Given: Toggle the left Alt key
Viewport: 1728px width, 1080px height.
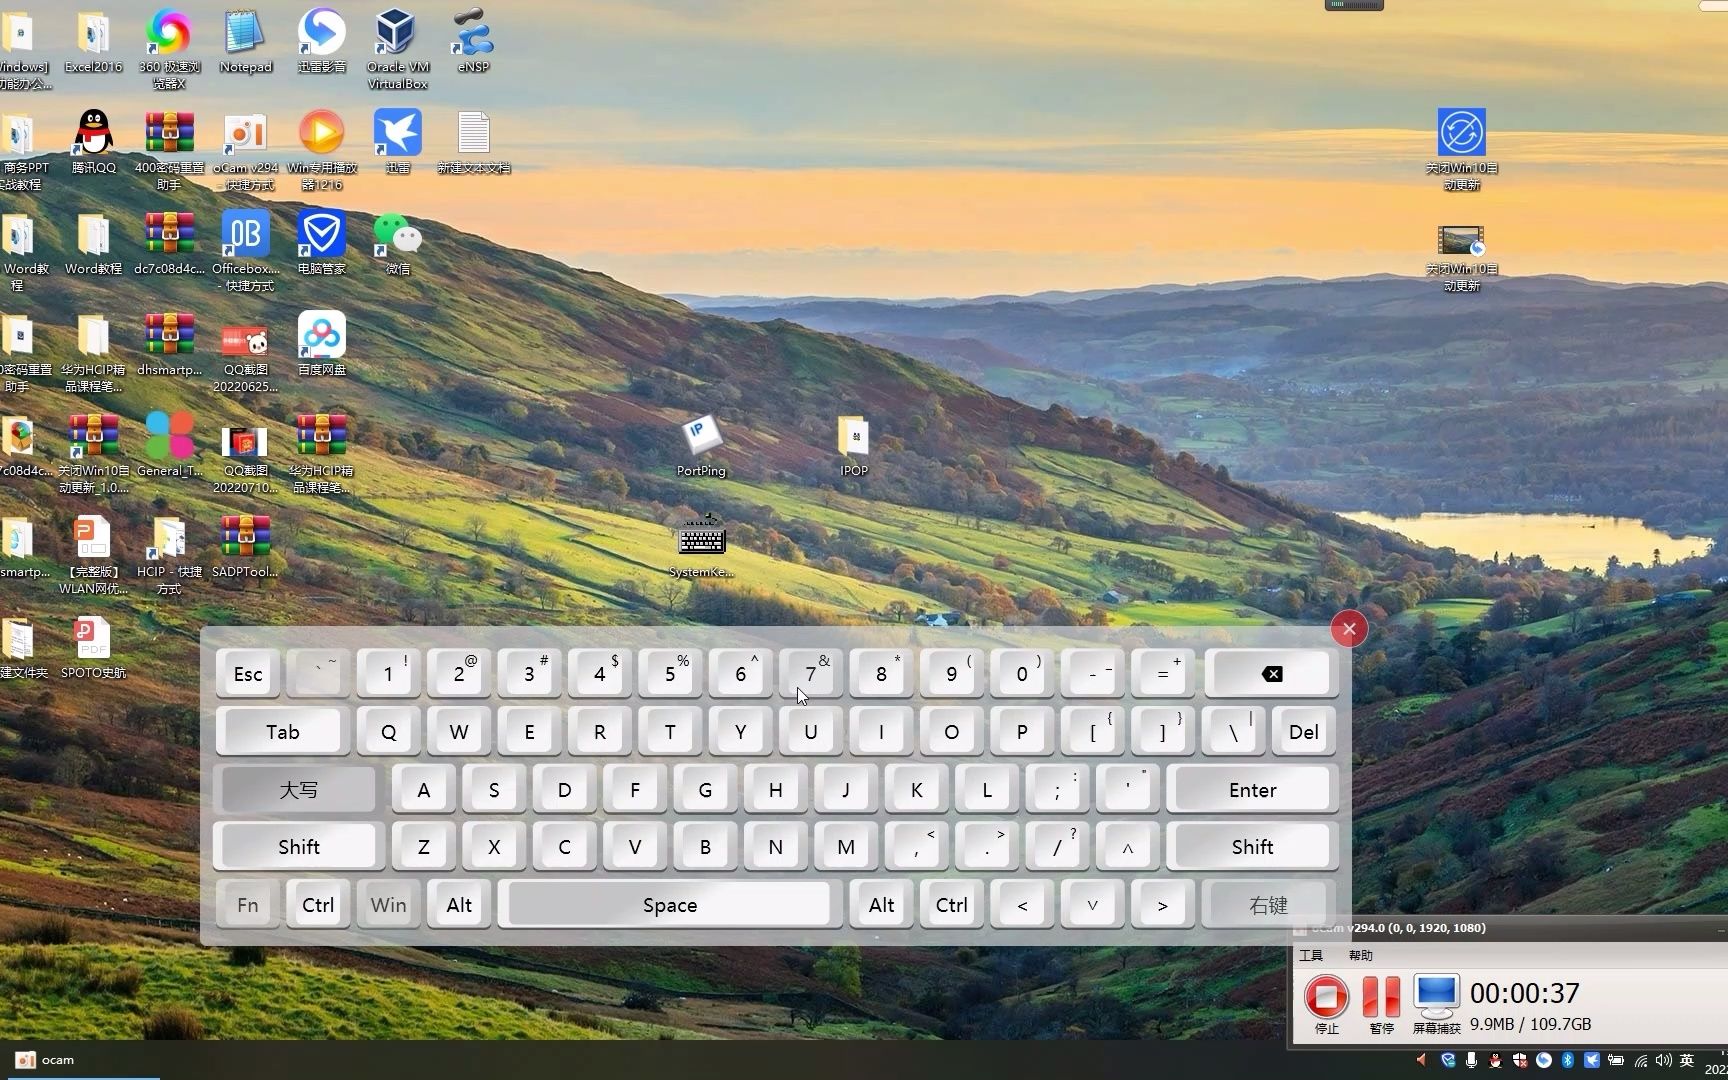Looking at the screenshot, I should (459, 905).
